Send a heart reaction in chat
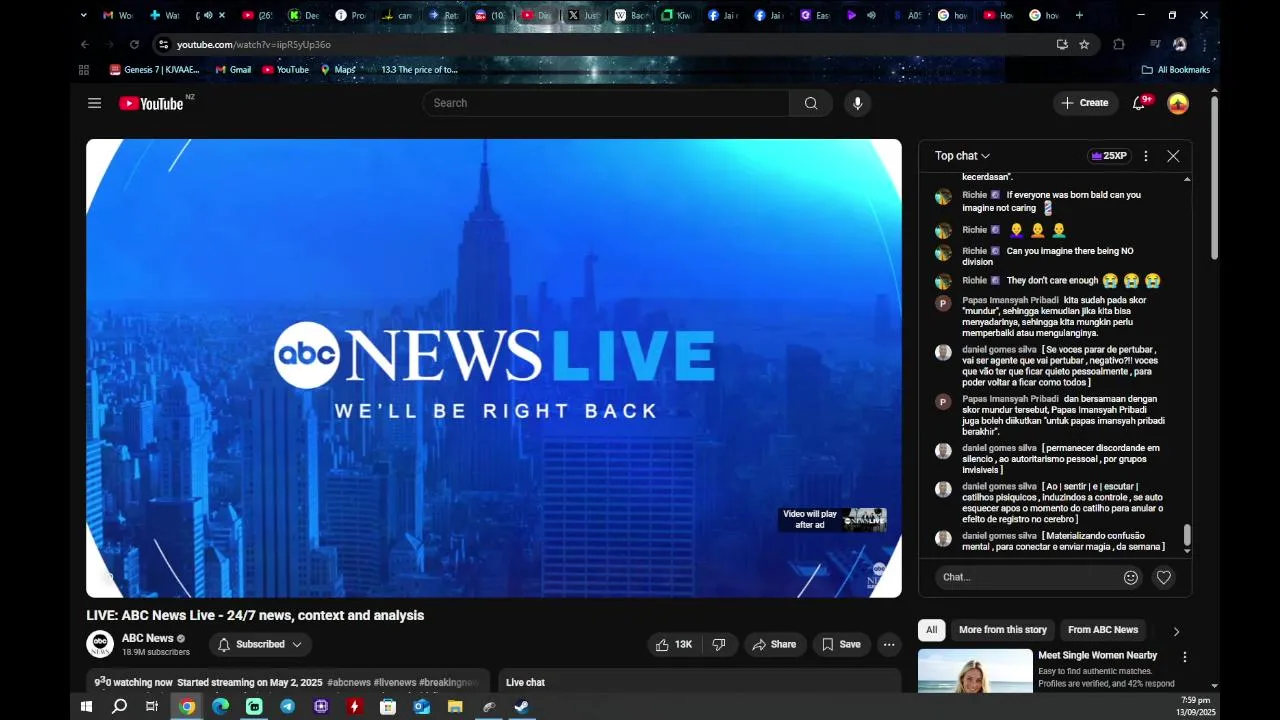1280x720 pixels. (1163, 577)
